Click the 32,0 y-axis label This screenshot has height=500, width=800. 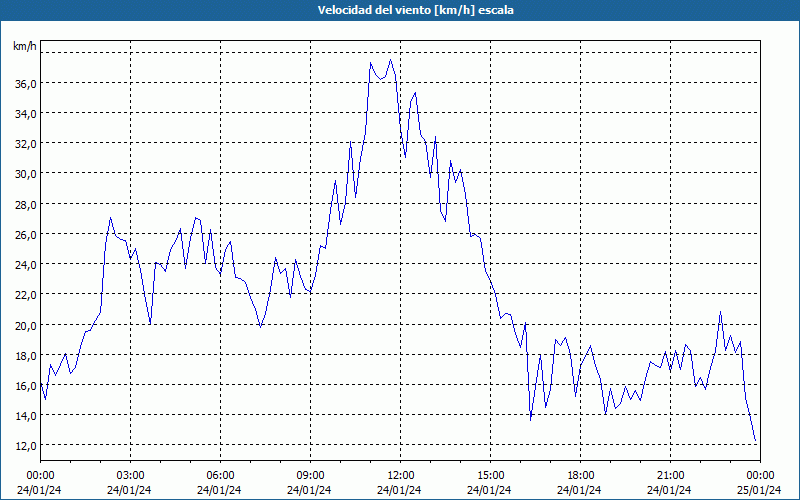(x=26, y=144)
